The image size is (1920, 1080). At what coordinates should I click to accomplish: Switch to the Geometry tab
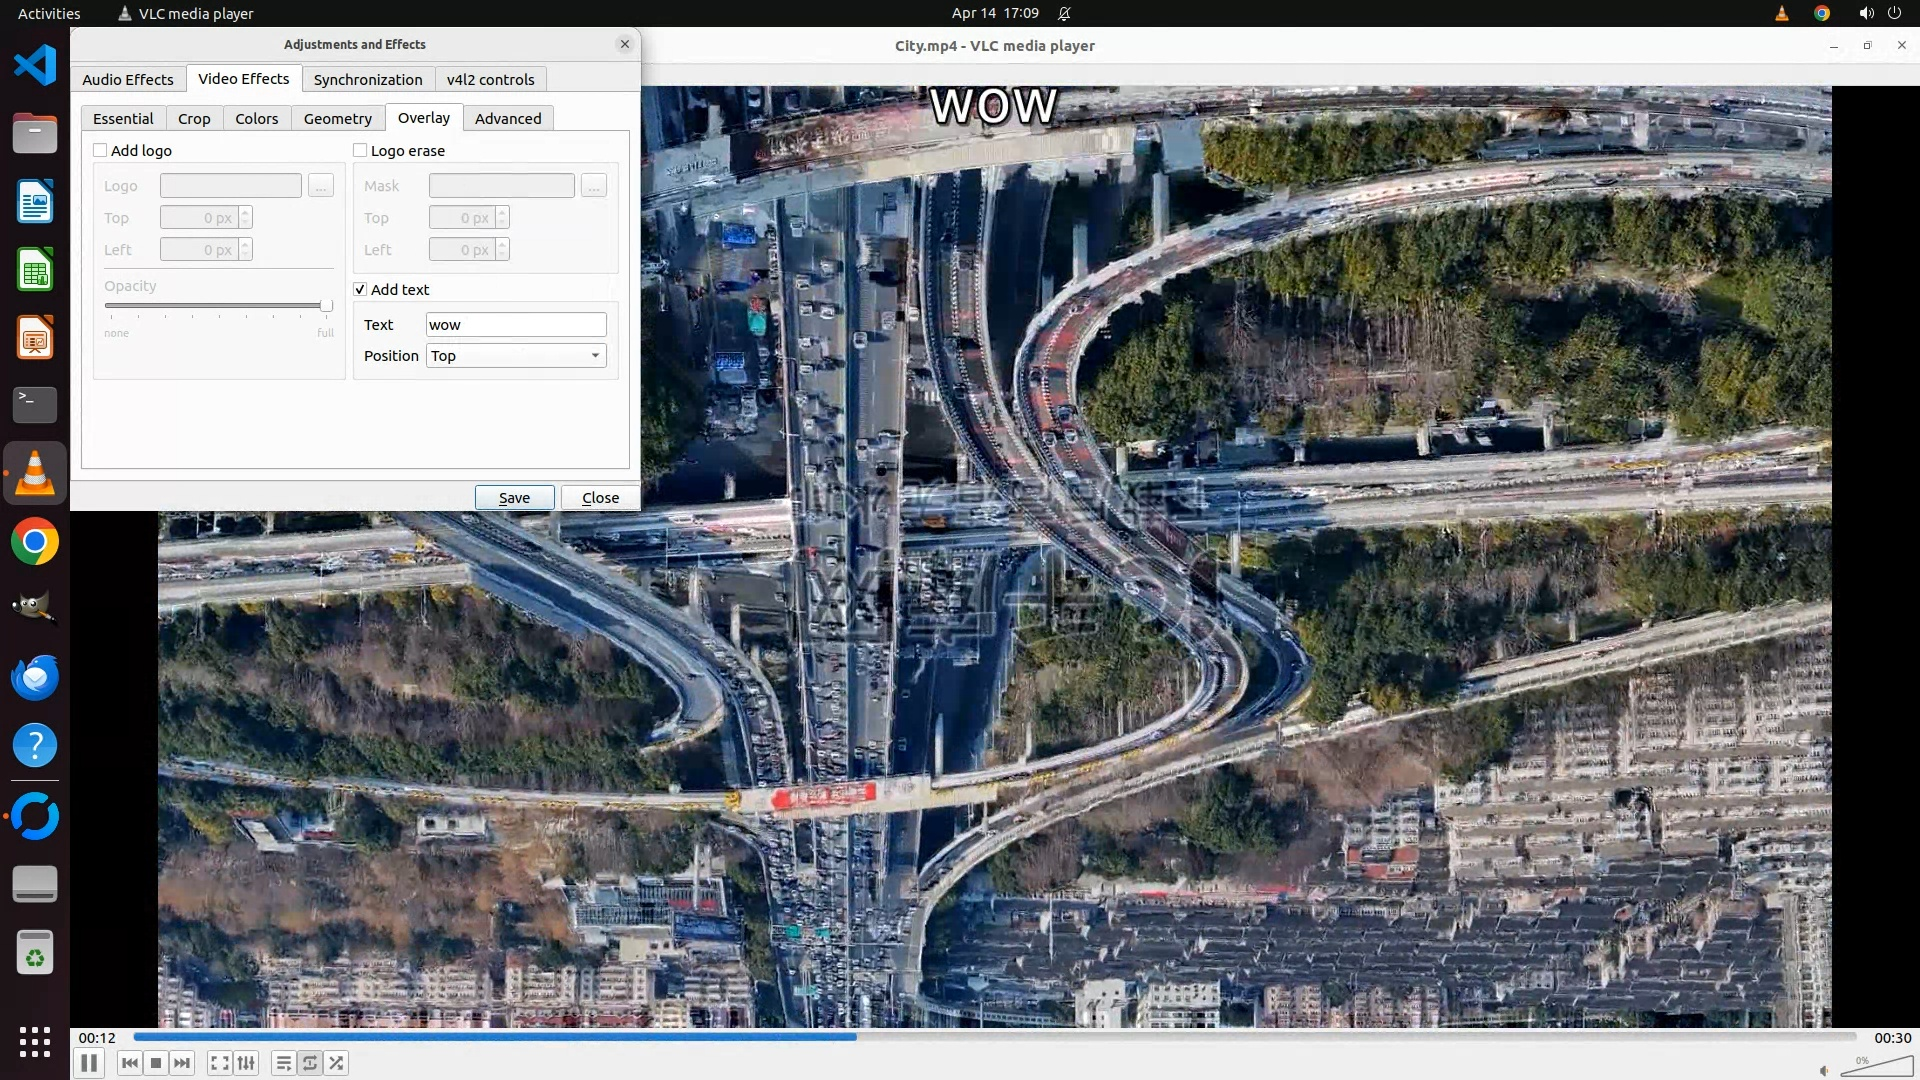[337, 118]
